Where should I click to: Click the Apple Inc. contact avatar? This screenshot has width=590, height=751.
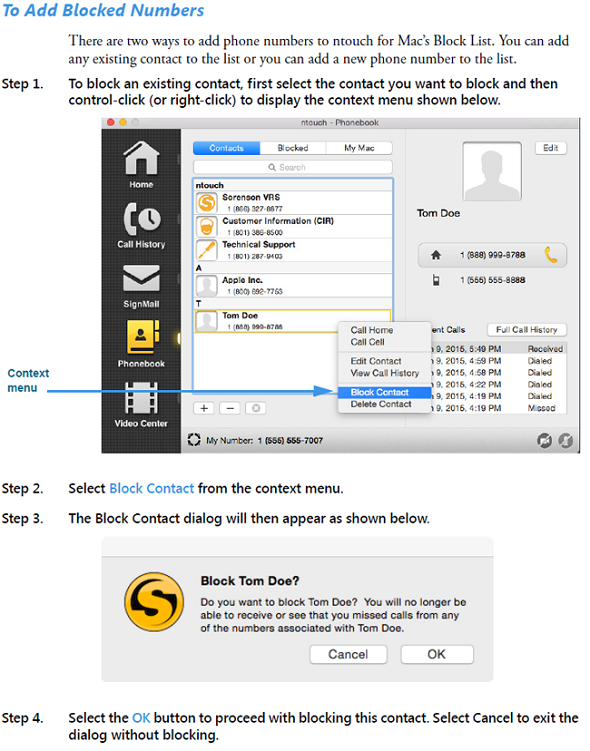207,286
